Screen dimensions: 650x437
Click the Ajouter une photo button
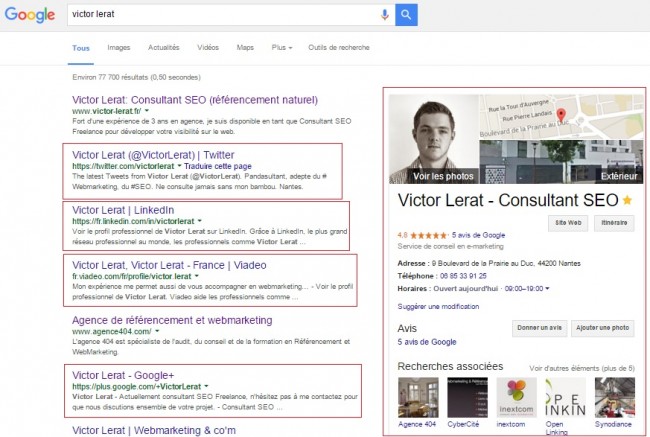pos(602,328)
